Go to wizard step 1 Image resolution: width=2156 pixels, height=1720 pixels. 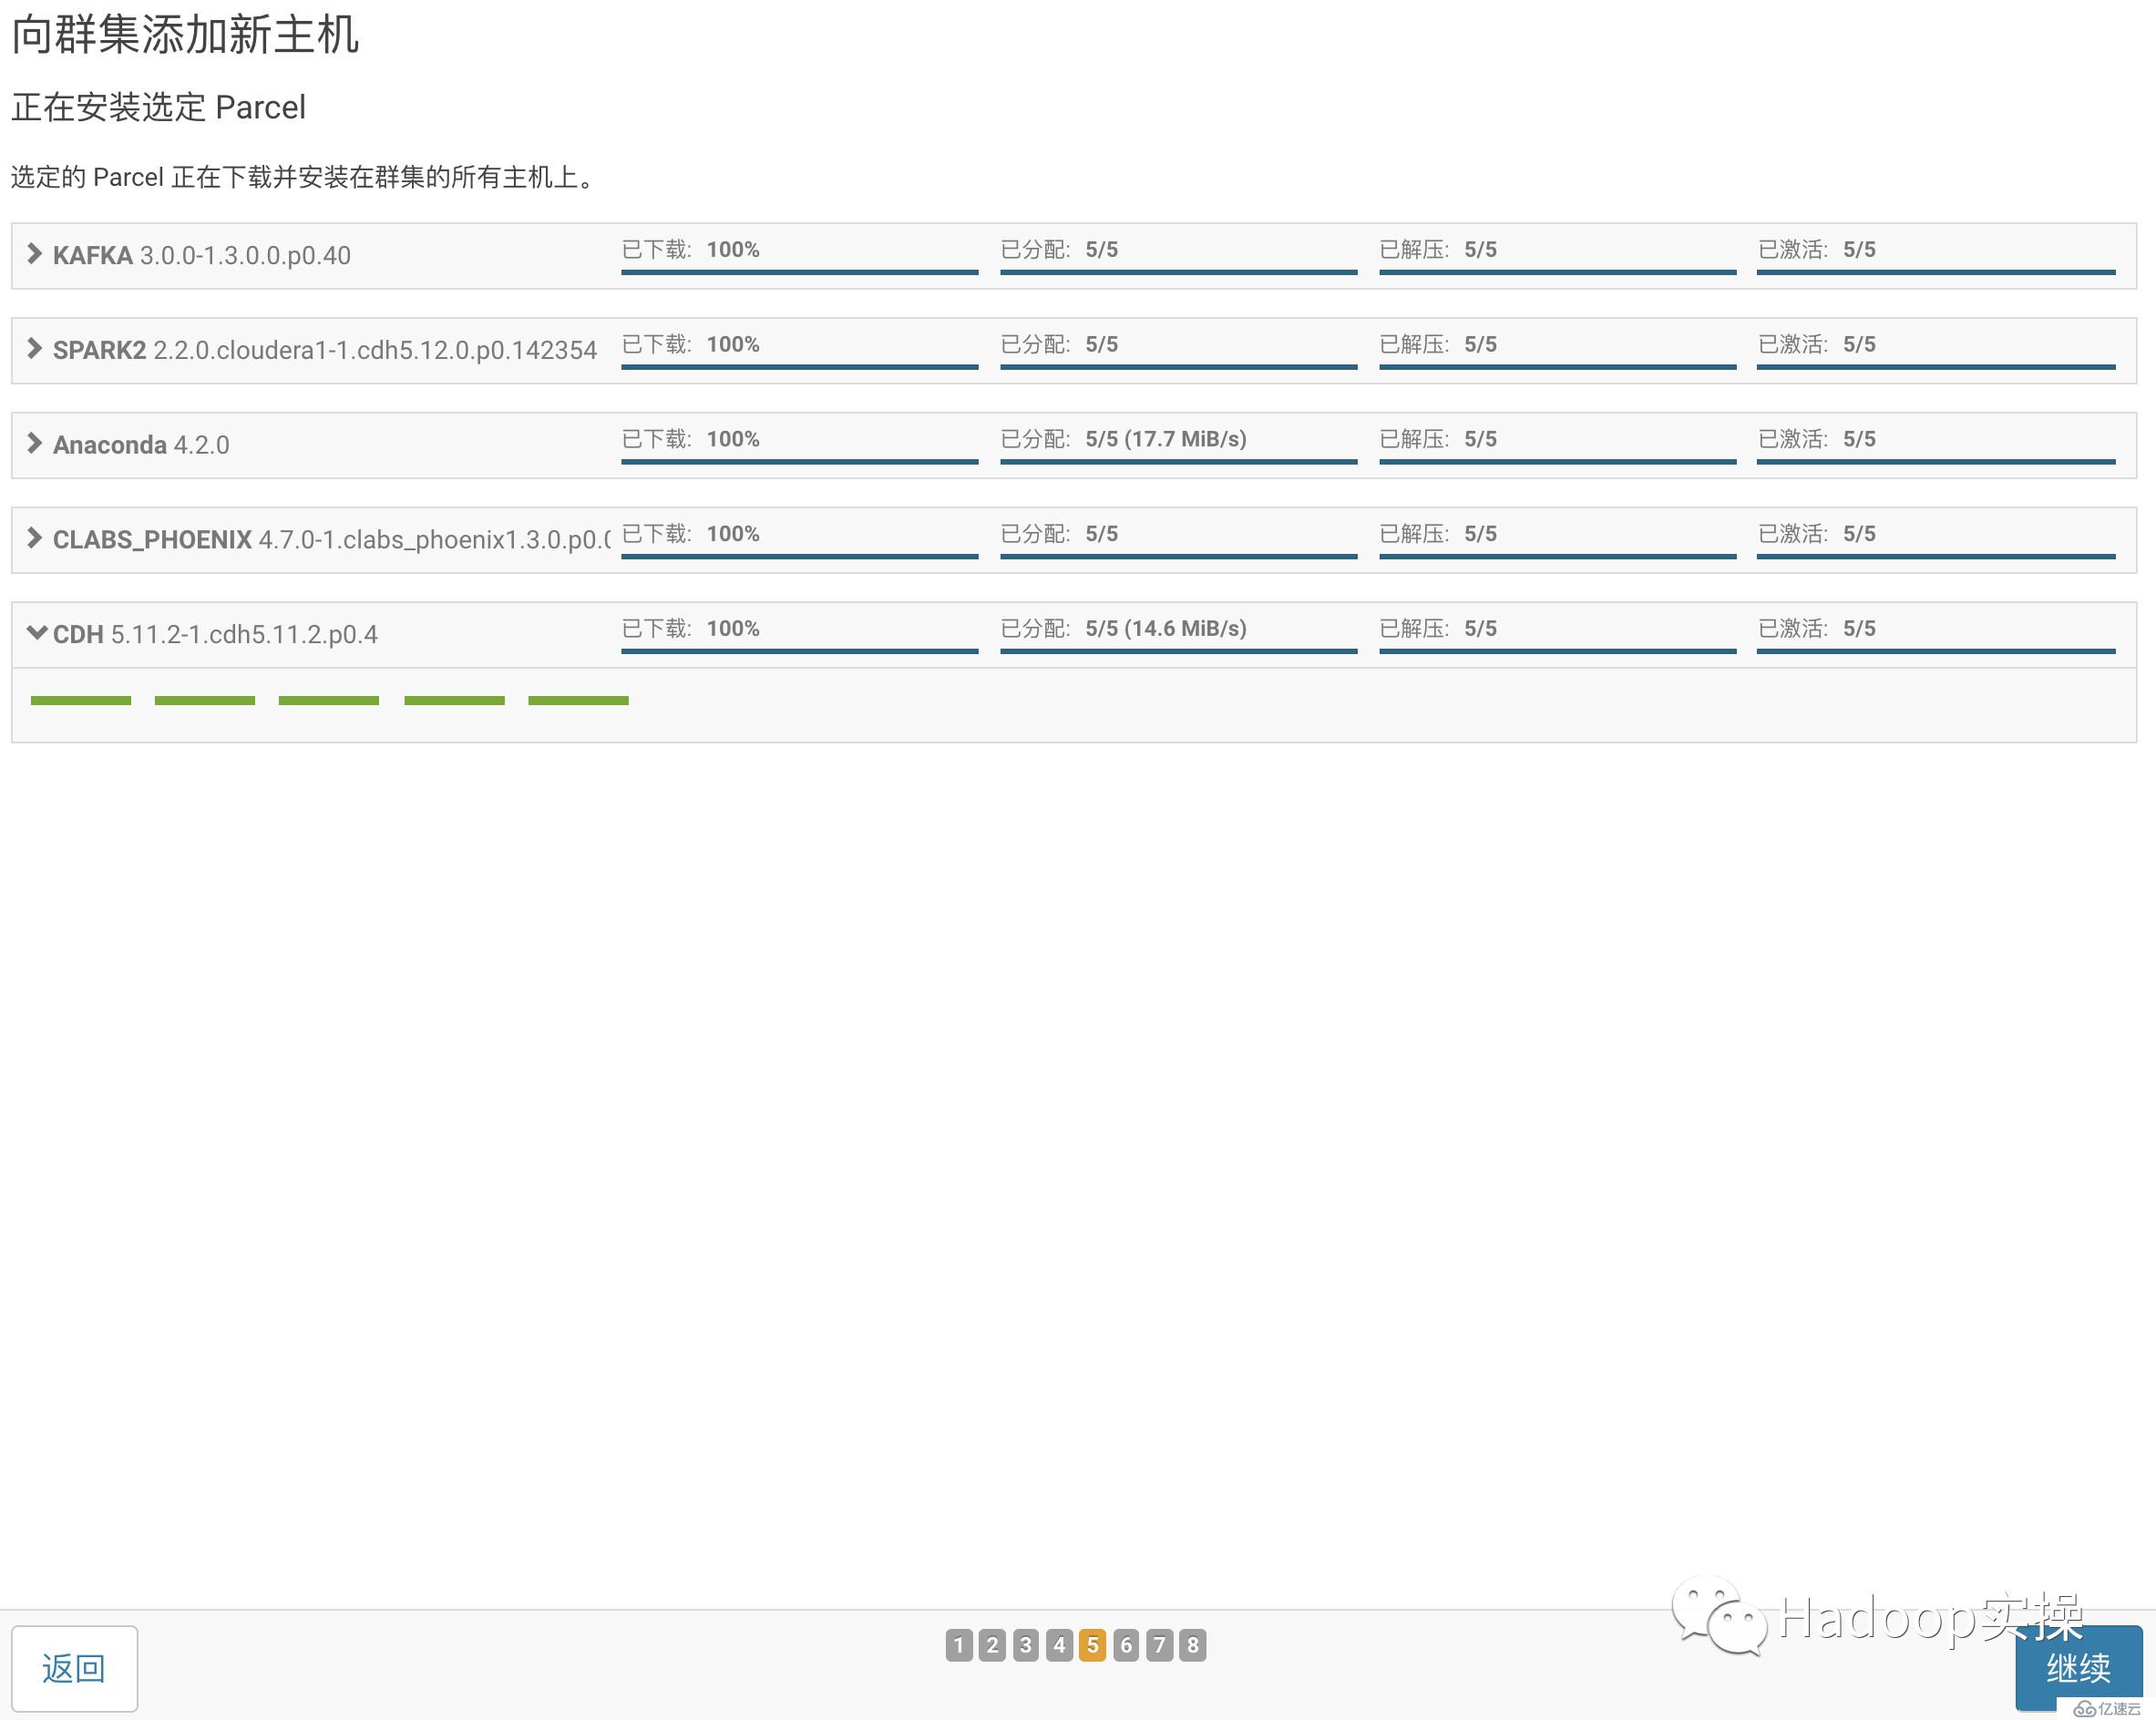click(958, 1645)
